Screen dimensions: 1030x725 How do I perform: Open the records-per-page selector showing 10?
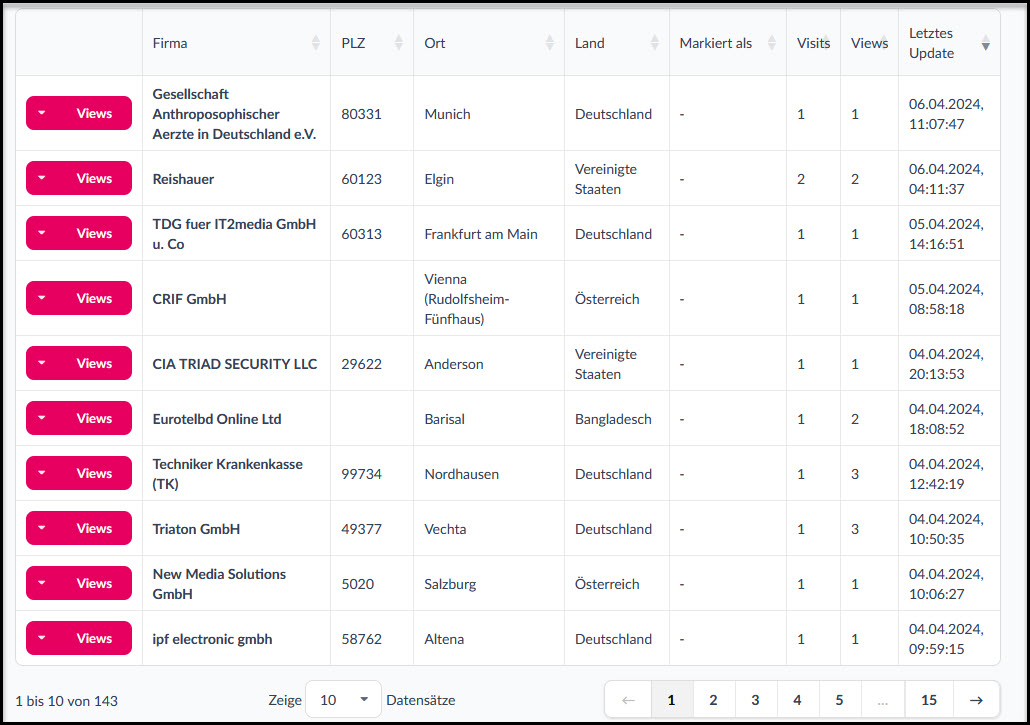click(343, 700)
